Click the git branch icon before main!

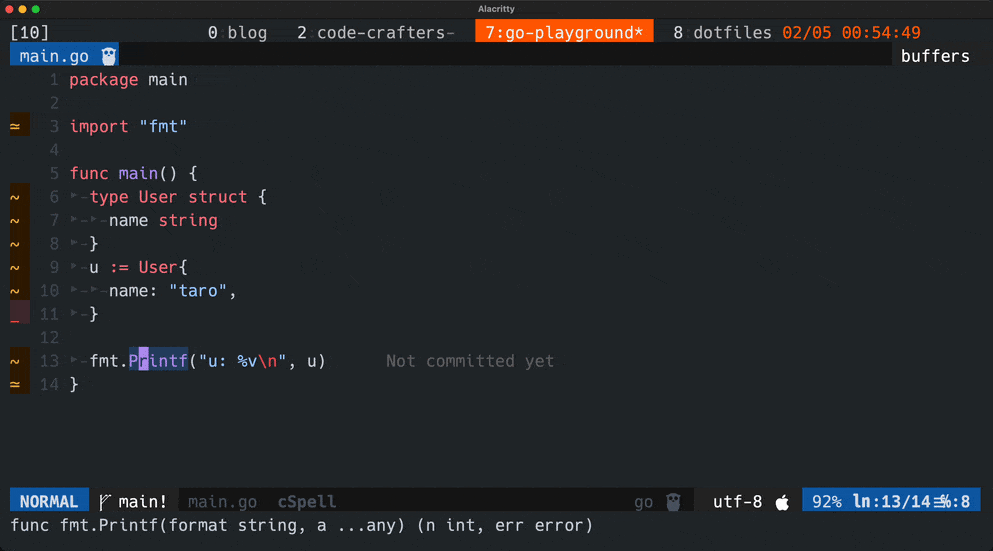(105, 502)
